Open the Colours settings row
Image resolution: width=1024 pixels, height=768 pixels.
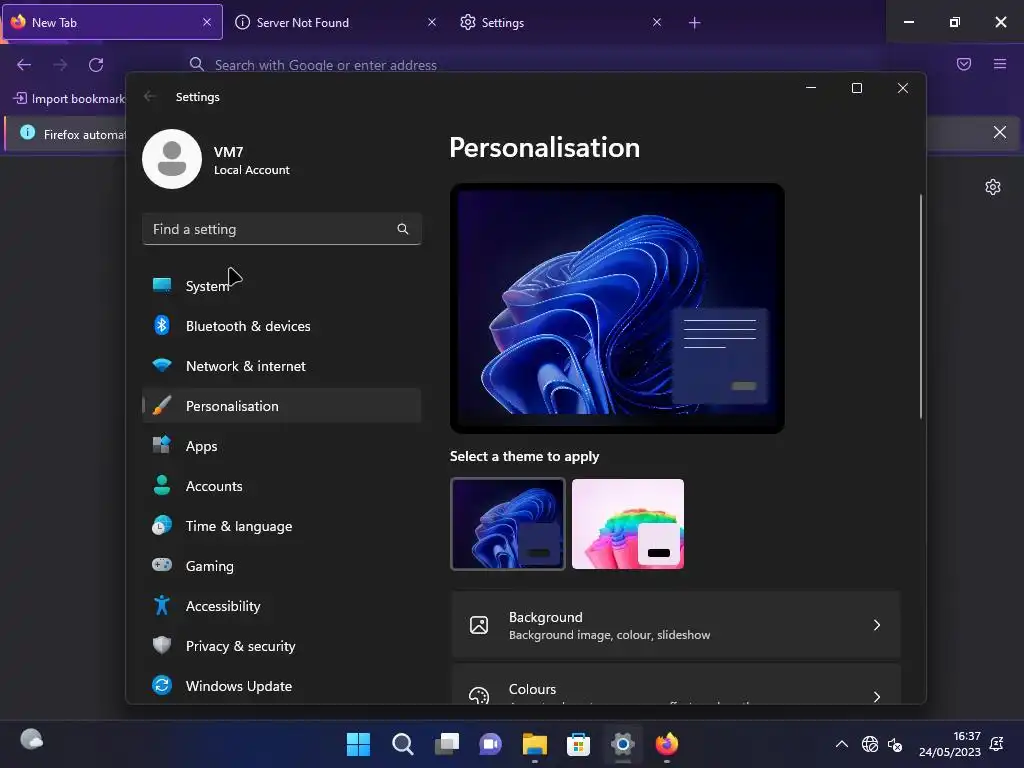(675, 684)
